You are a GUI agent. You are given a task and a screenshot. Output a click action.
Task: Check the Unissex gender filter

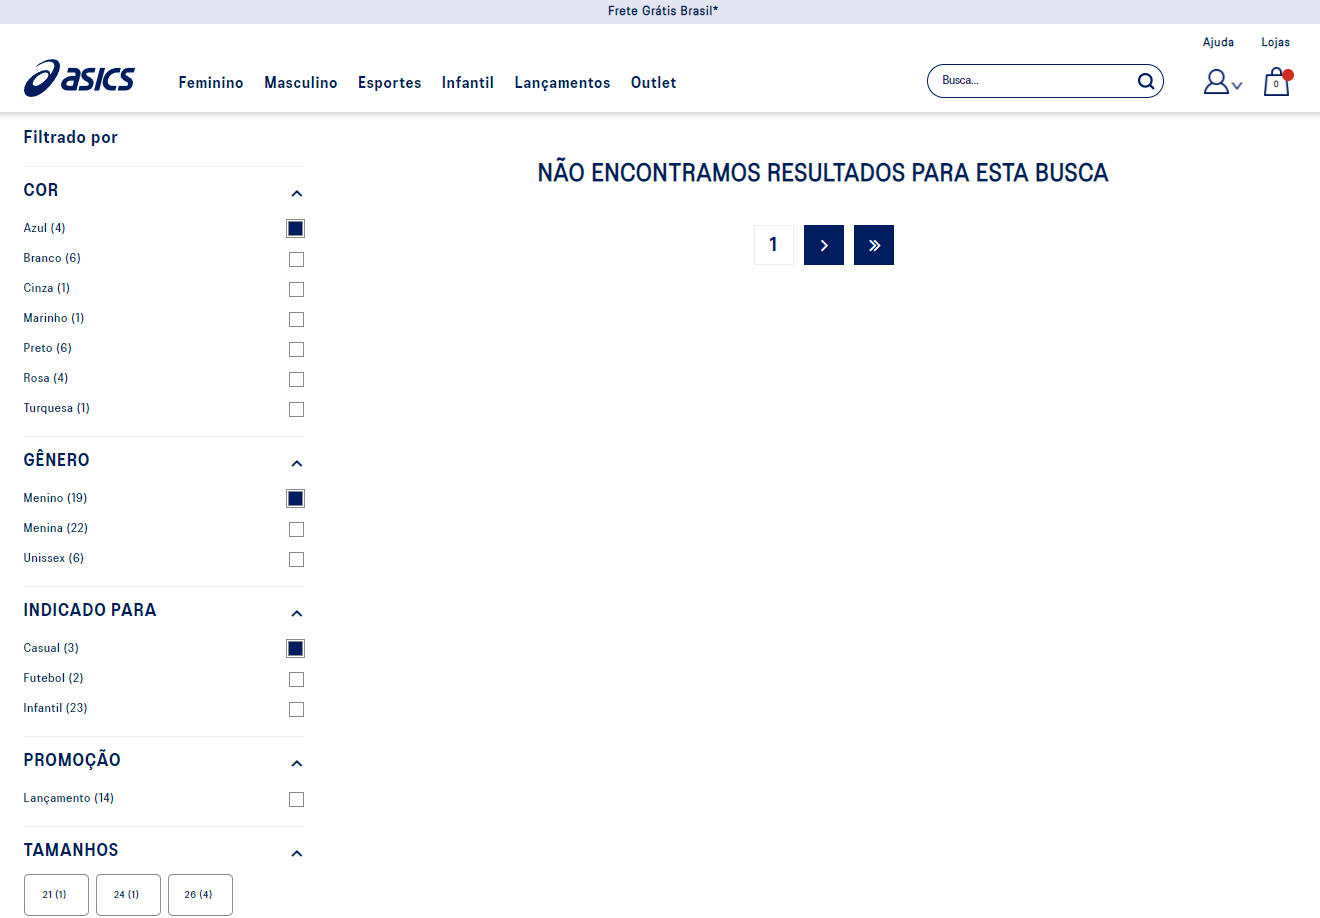(x=296, y=559)
